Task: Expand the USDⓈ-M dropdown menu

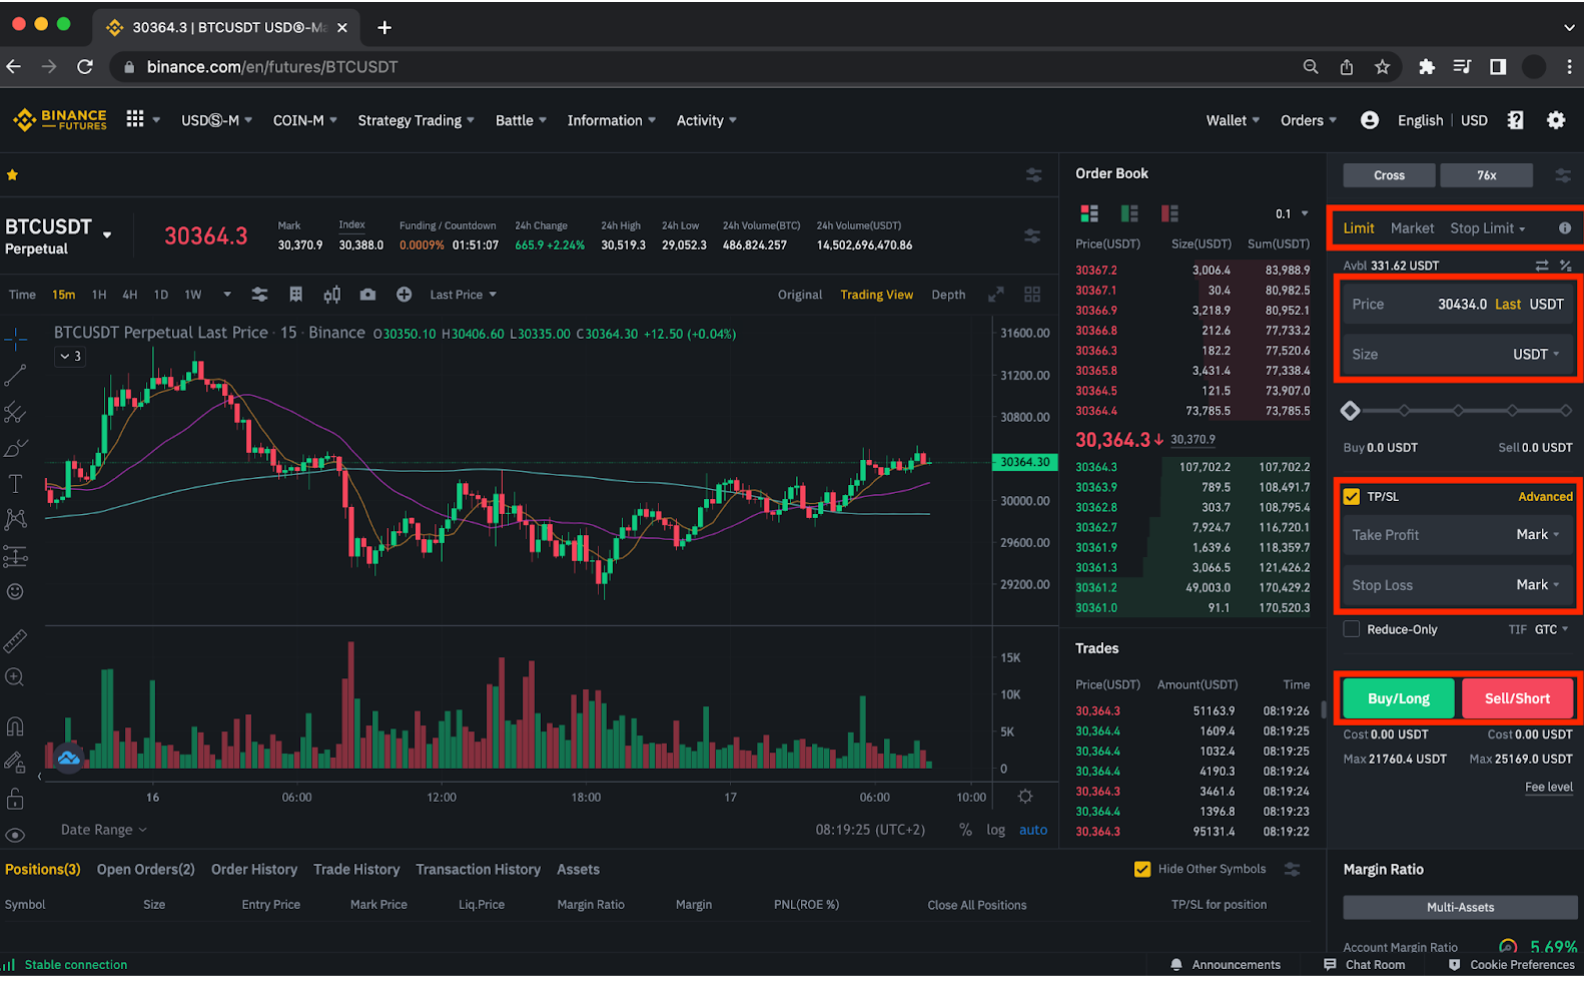Action: click(x=216, y=120)
